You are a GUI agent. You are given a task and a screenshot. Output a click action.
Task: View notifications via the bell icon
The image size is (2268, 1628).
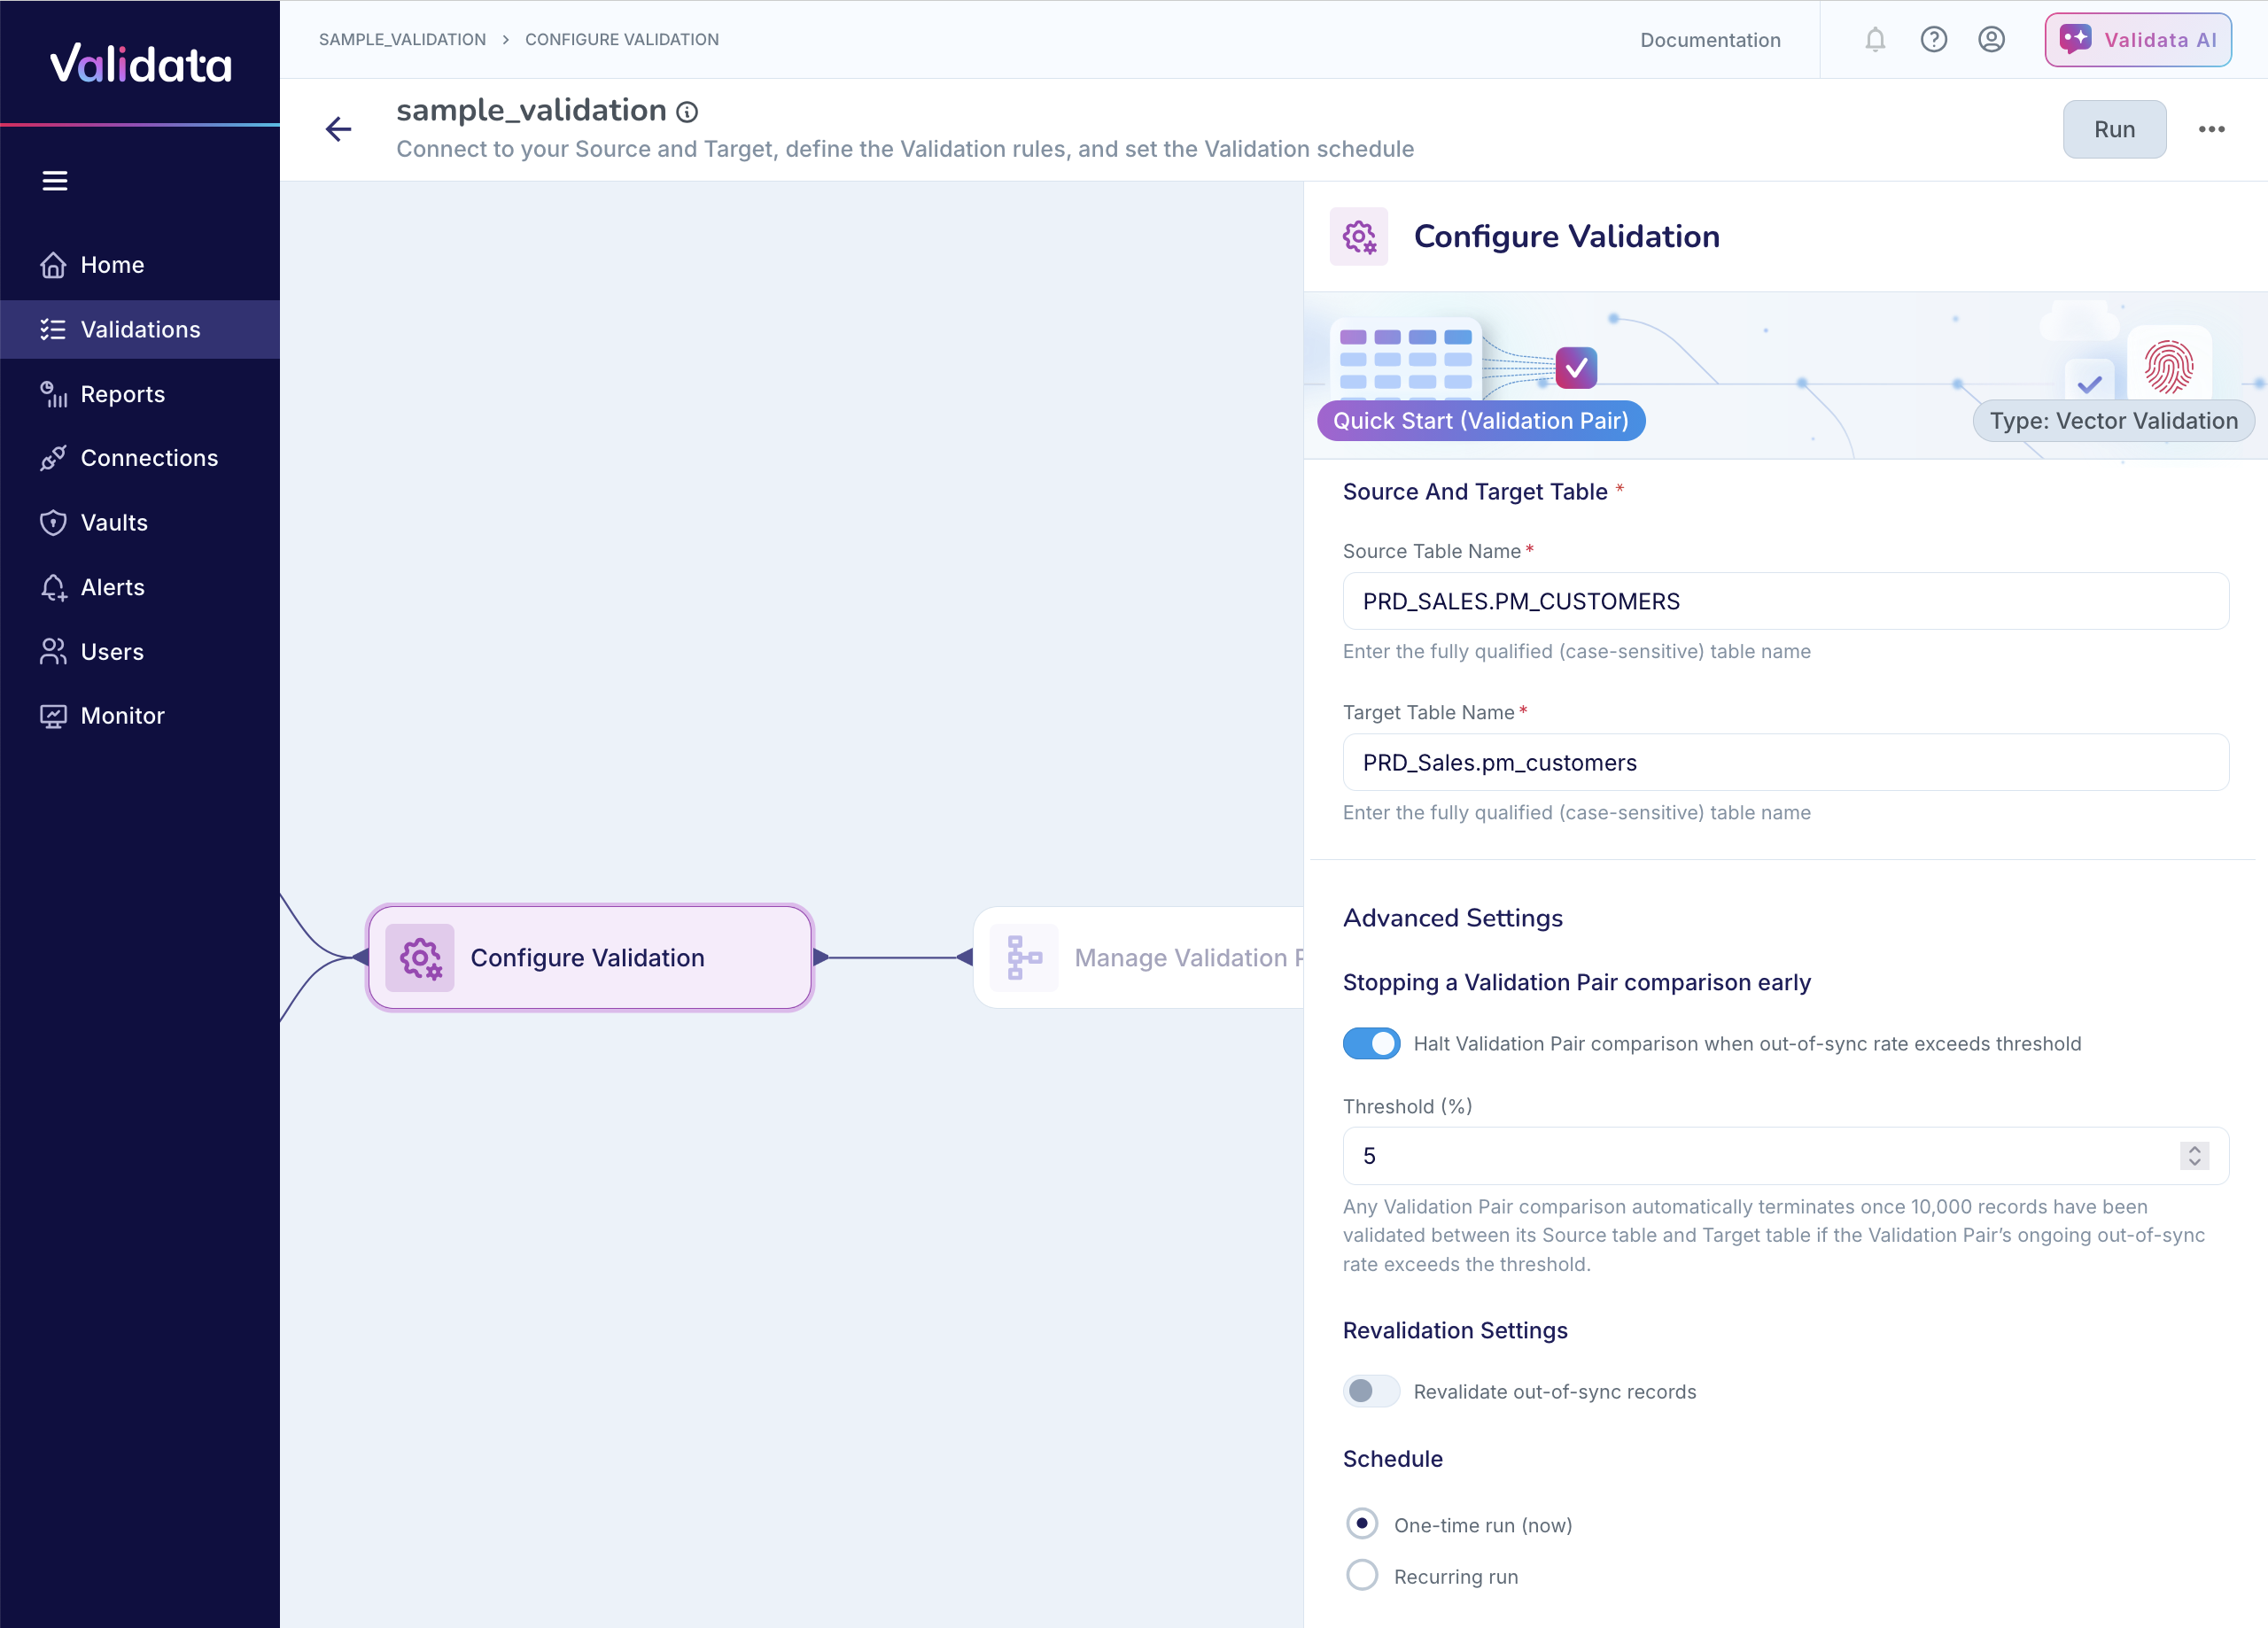1875,40
